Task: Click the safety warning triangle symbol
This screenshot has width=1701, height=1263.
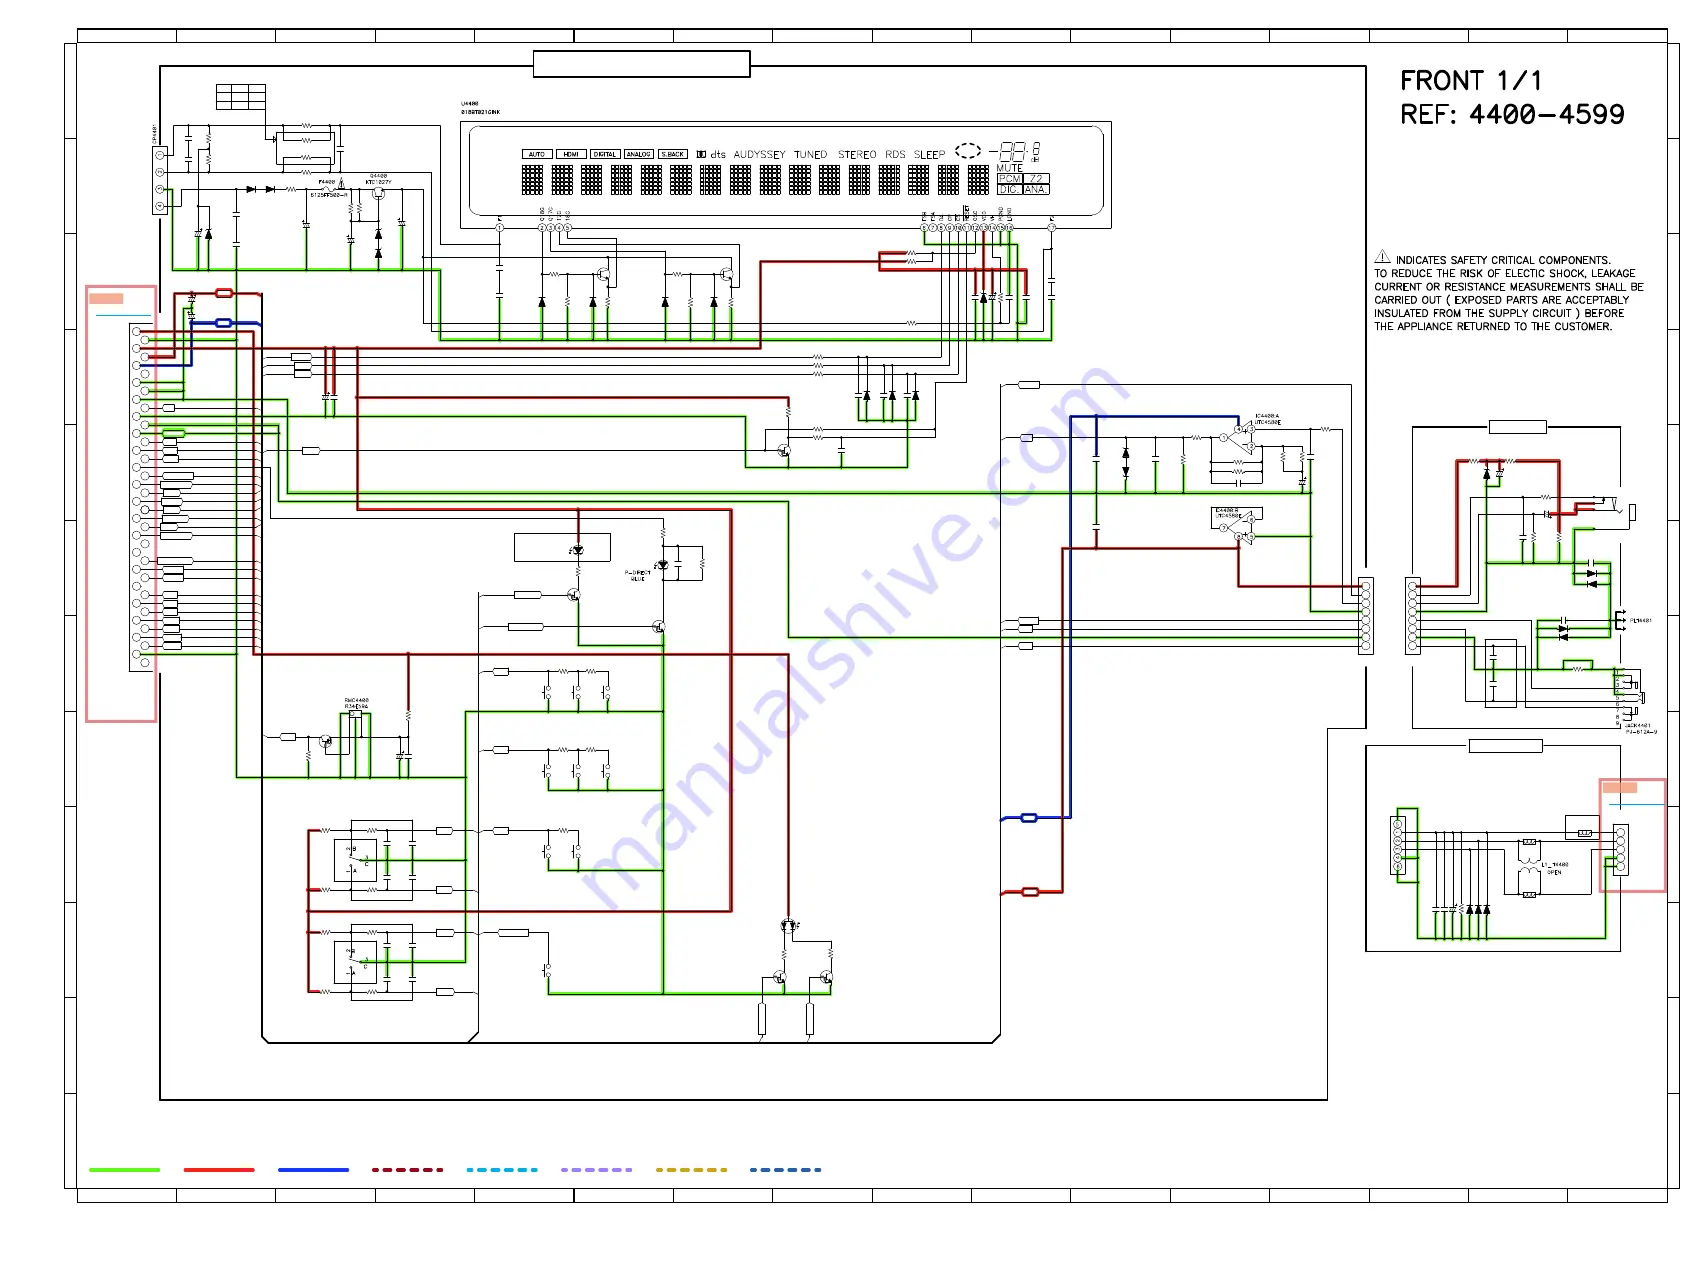Action: (1383, 257)
